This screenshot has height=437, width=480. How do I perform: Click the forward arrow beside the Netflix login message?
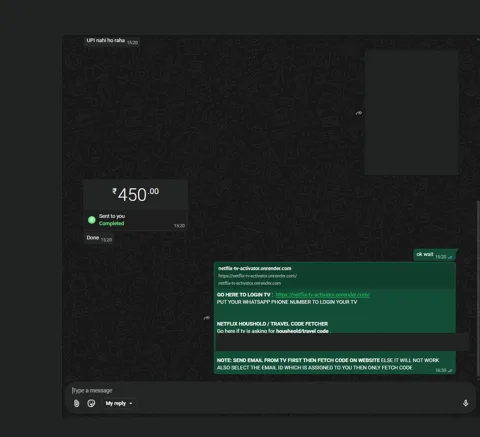tap(207, 318)
